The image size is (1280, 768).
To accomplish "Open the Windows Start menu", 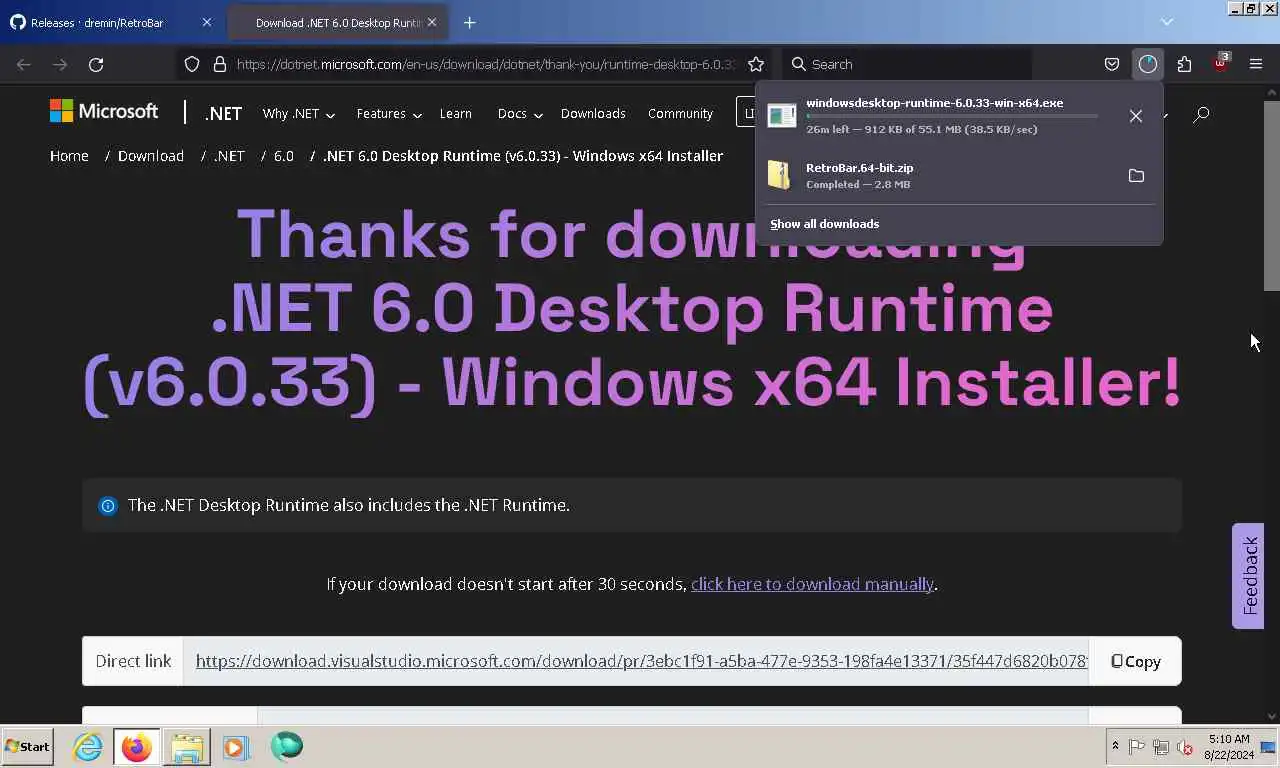I will 27,747.
